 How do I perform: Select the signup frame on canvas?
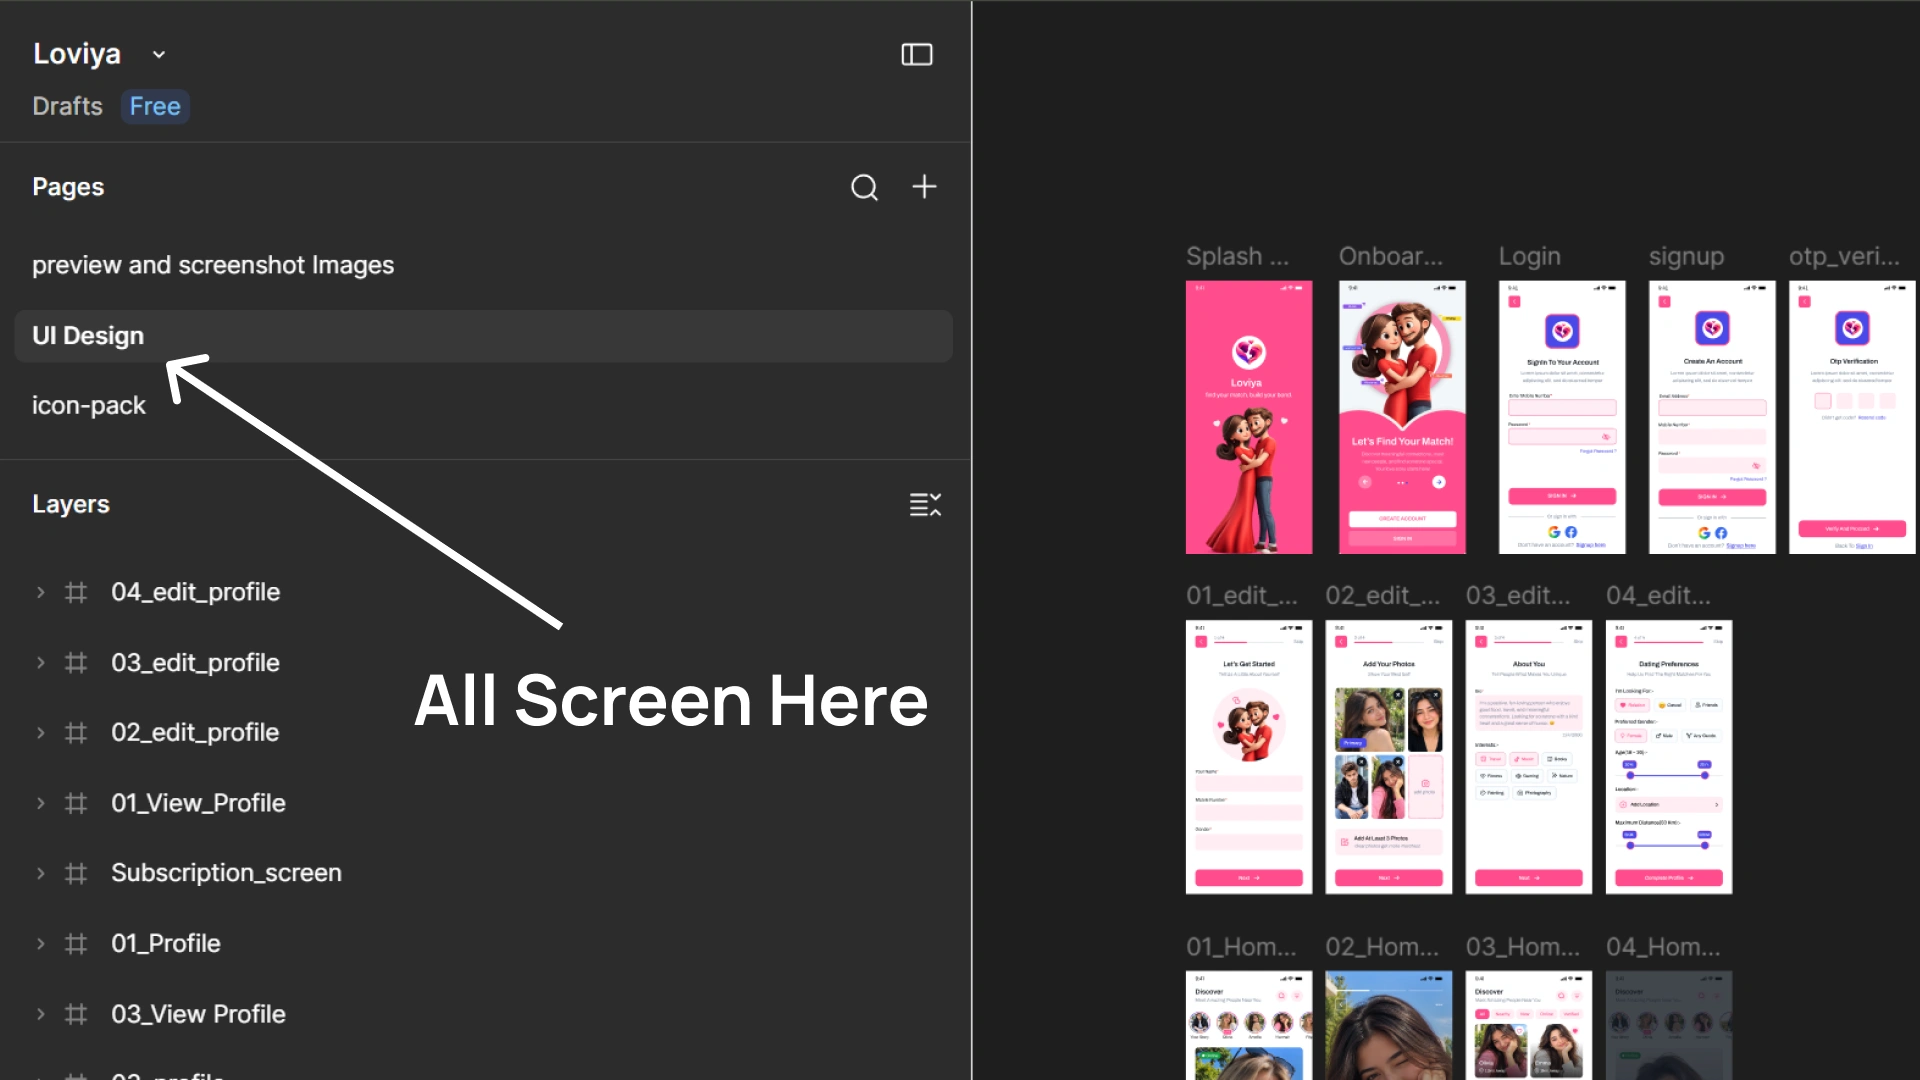1712,417
